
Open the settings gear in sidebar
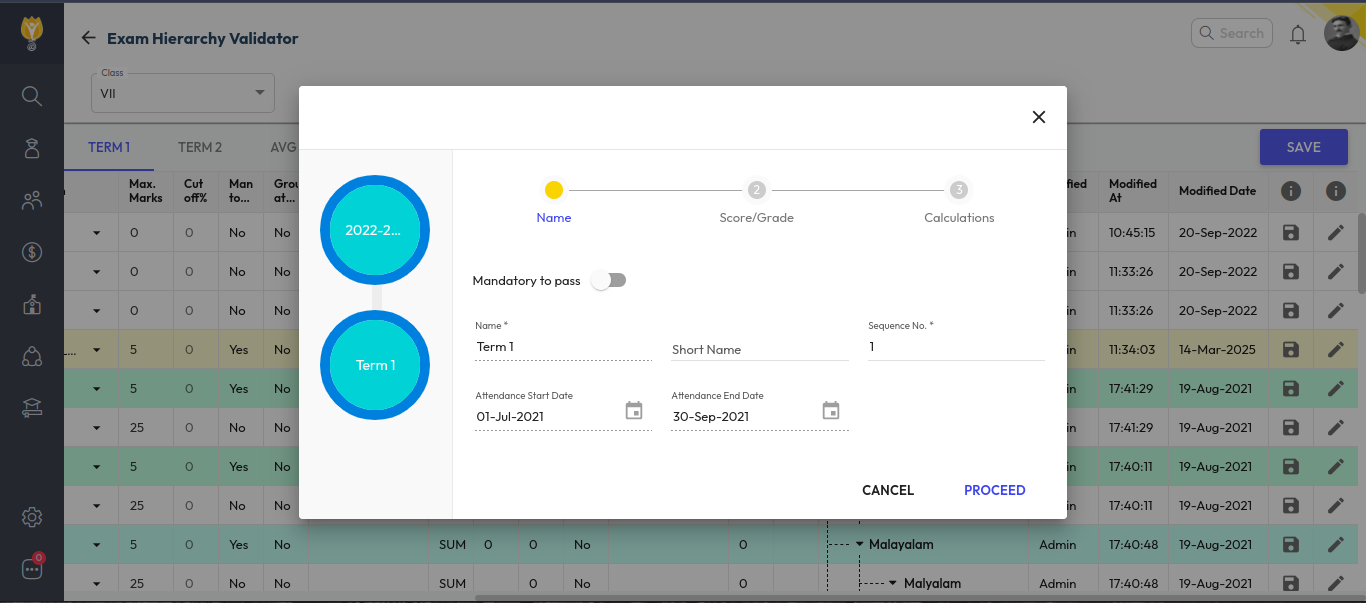(32, 517)
